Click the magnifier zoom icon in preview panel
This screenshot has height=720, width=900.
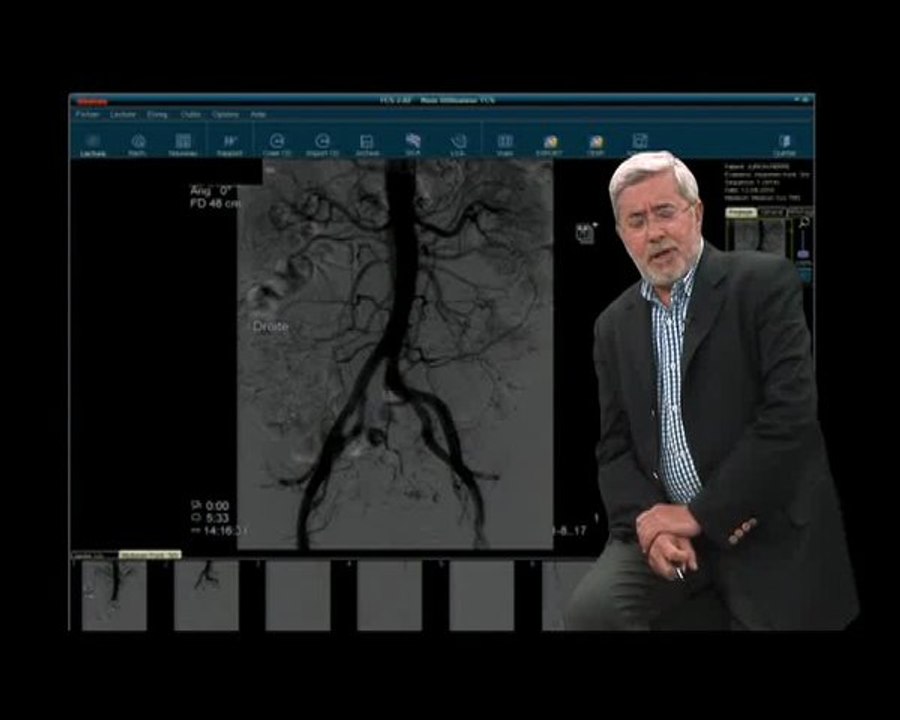804,222
